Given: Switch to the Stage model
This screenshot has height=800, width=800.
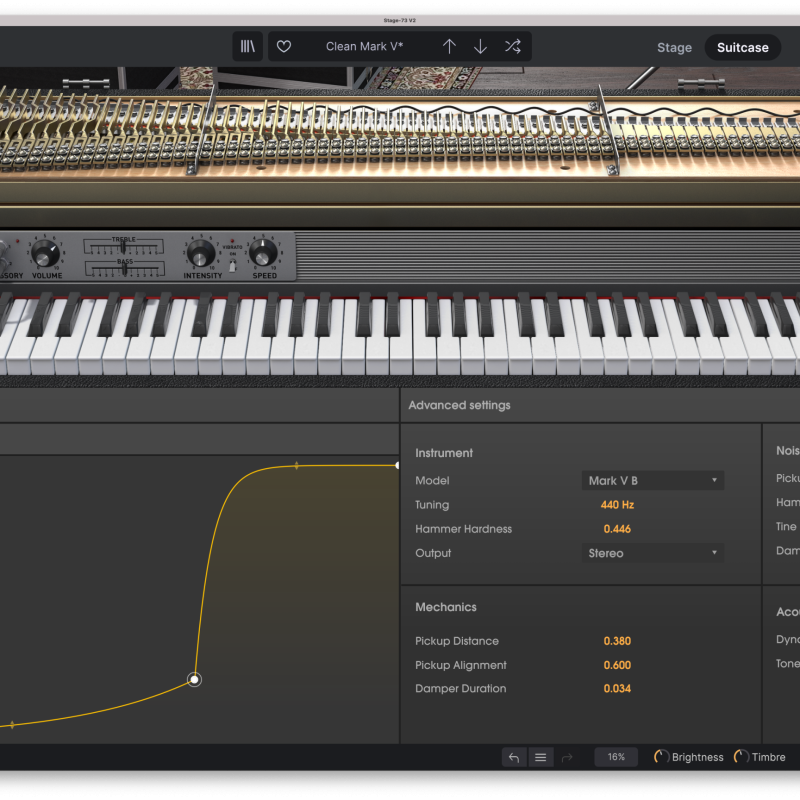Looking at the screenshot, I should coord(674,47).
